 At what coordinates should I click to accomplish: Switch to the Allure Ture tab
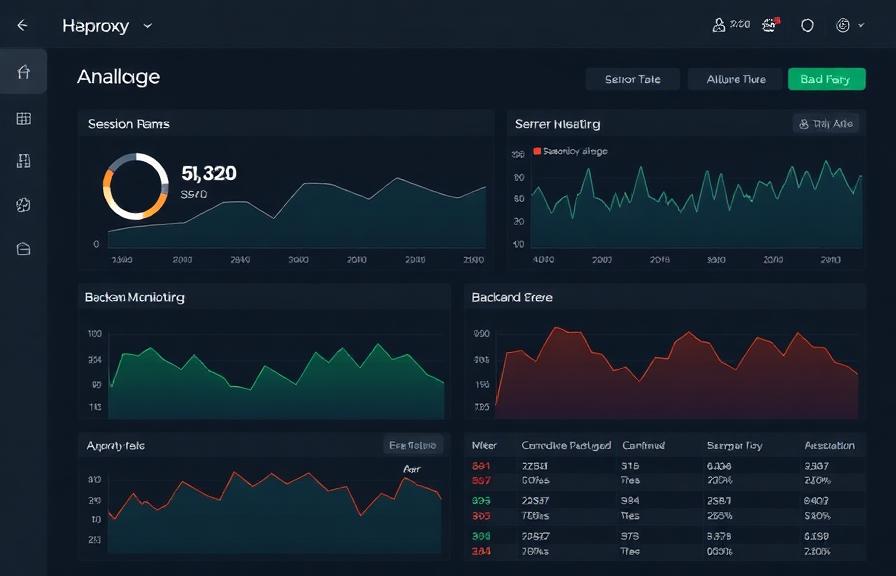point(734,79)
